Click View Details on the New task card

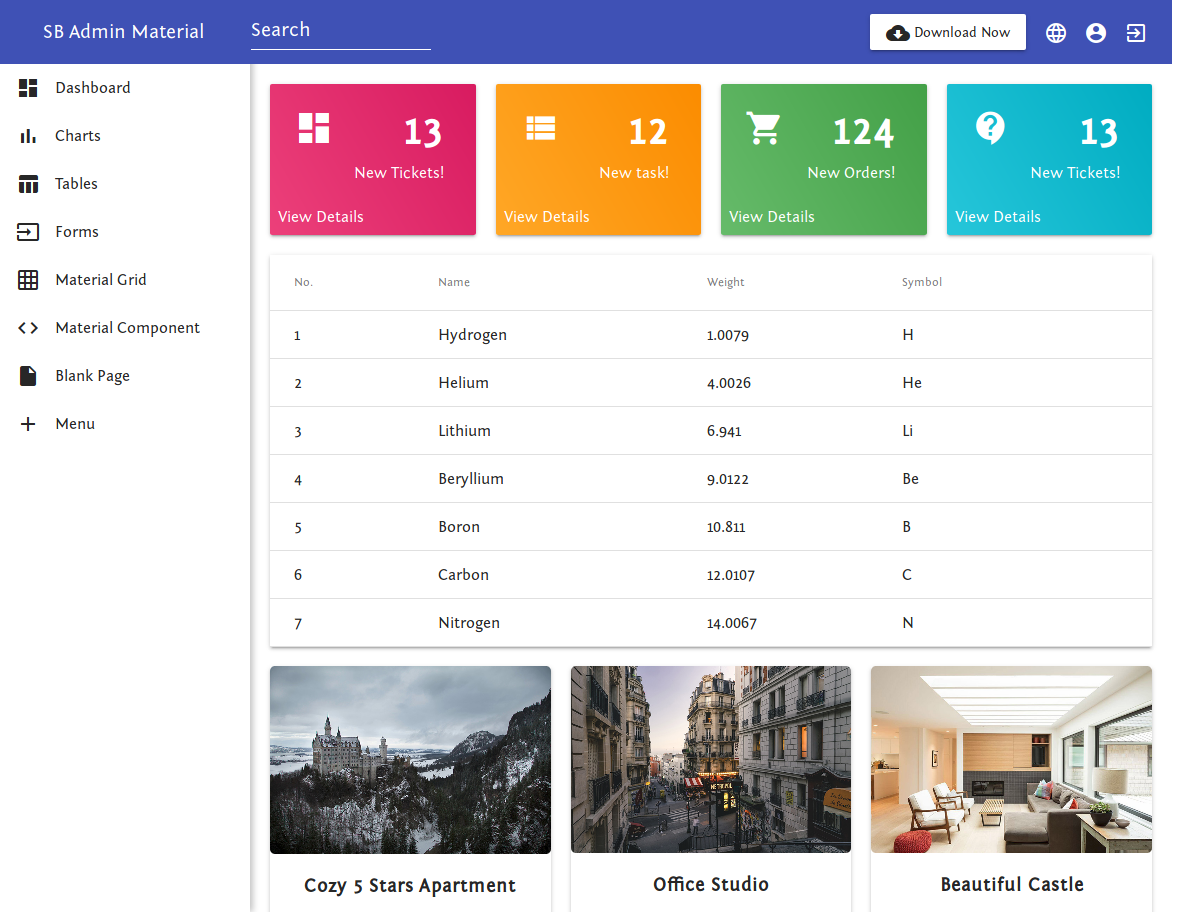[546, 216]
